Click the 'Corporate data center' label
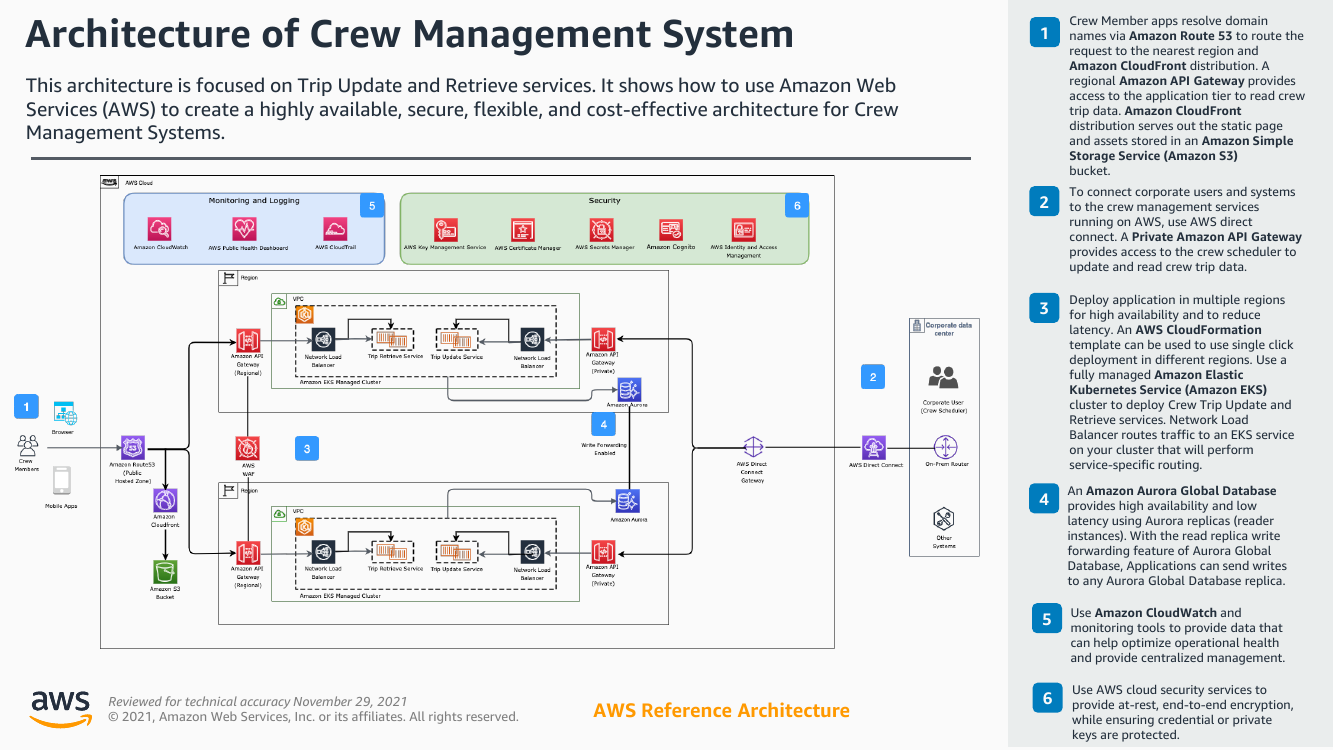 point(946,329)
